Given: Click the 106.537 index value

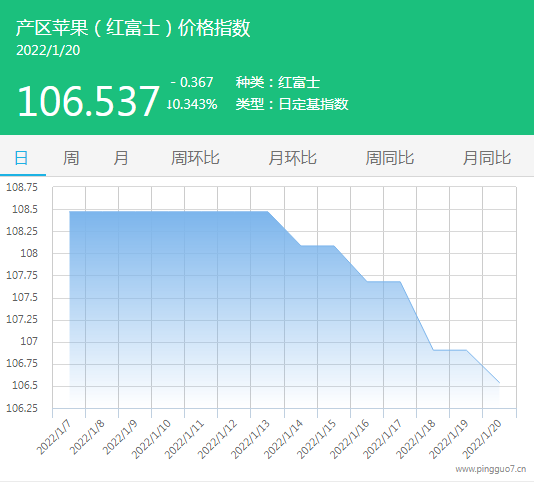Looking at the screenshot, I should pos(88,101).
